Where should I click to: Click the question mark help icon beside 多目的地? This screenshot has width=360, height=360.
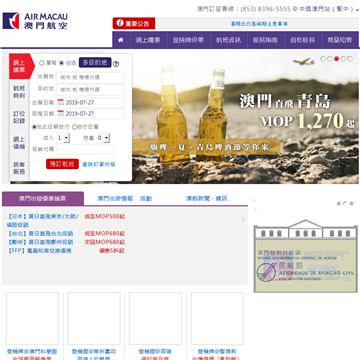pyautogui.click(x=116, y=64)
